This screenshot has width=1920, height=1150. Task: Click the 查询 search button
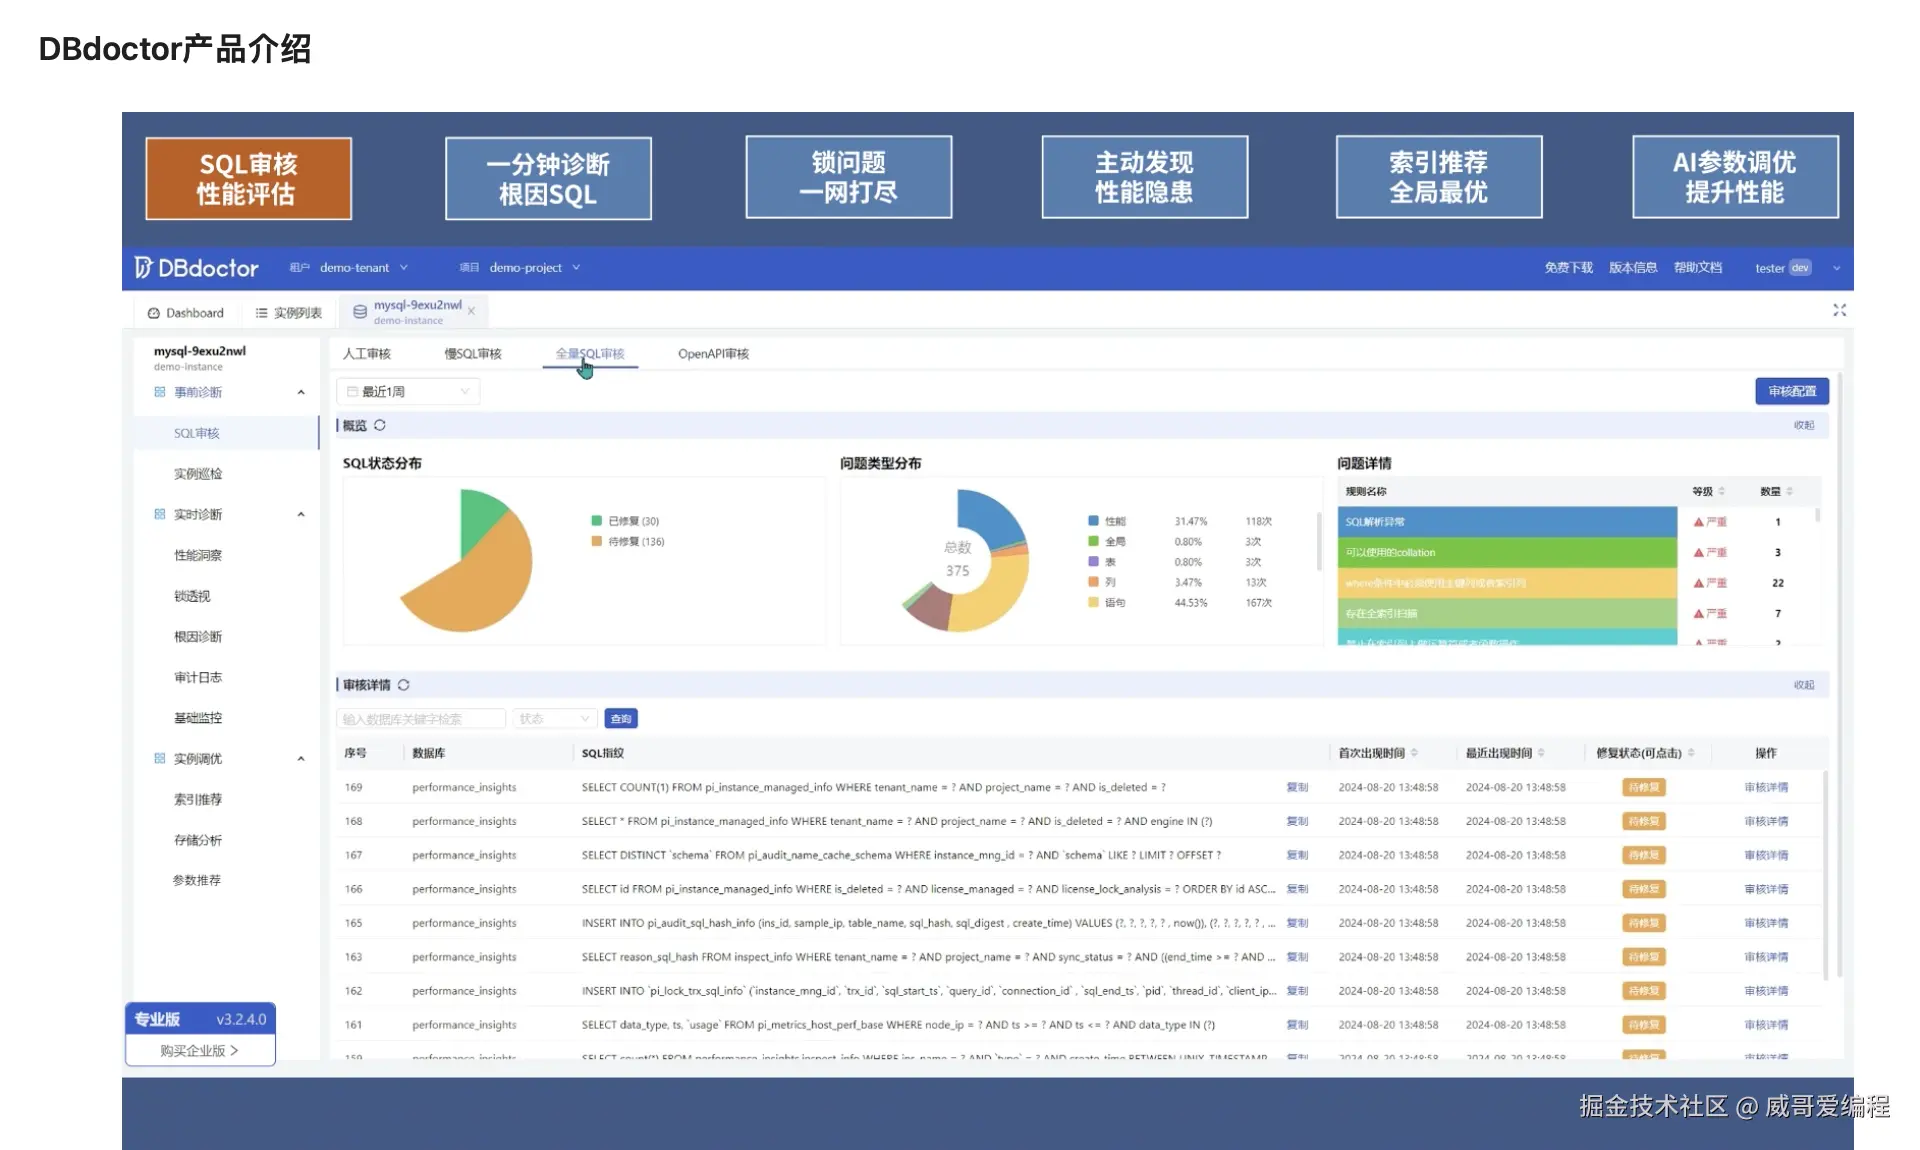(x=621, y=719)
